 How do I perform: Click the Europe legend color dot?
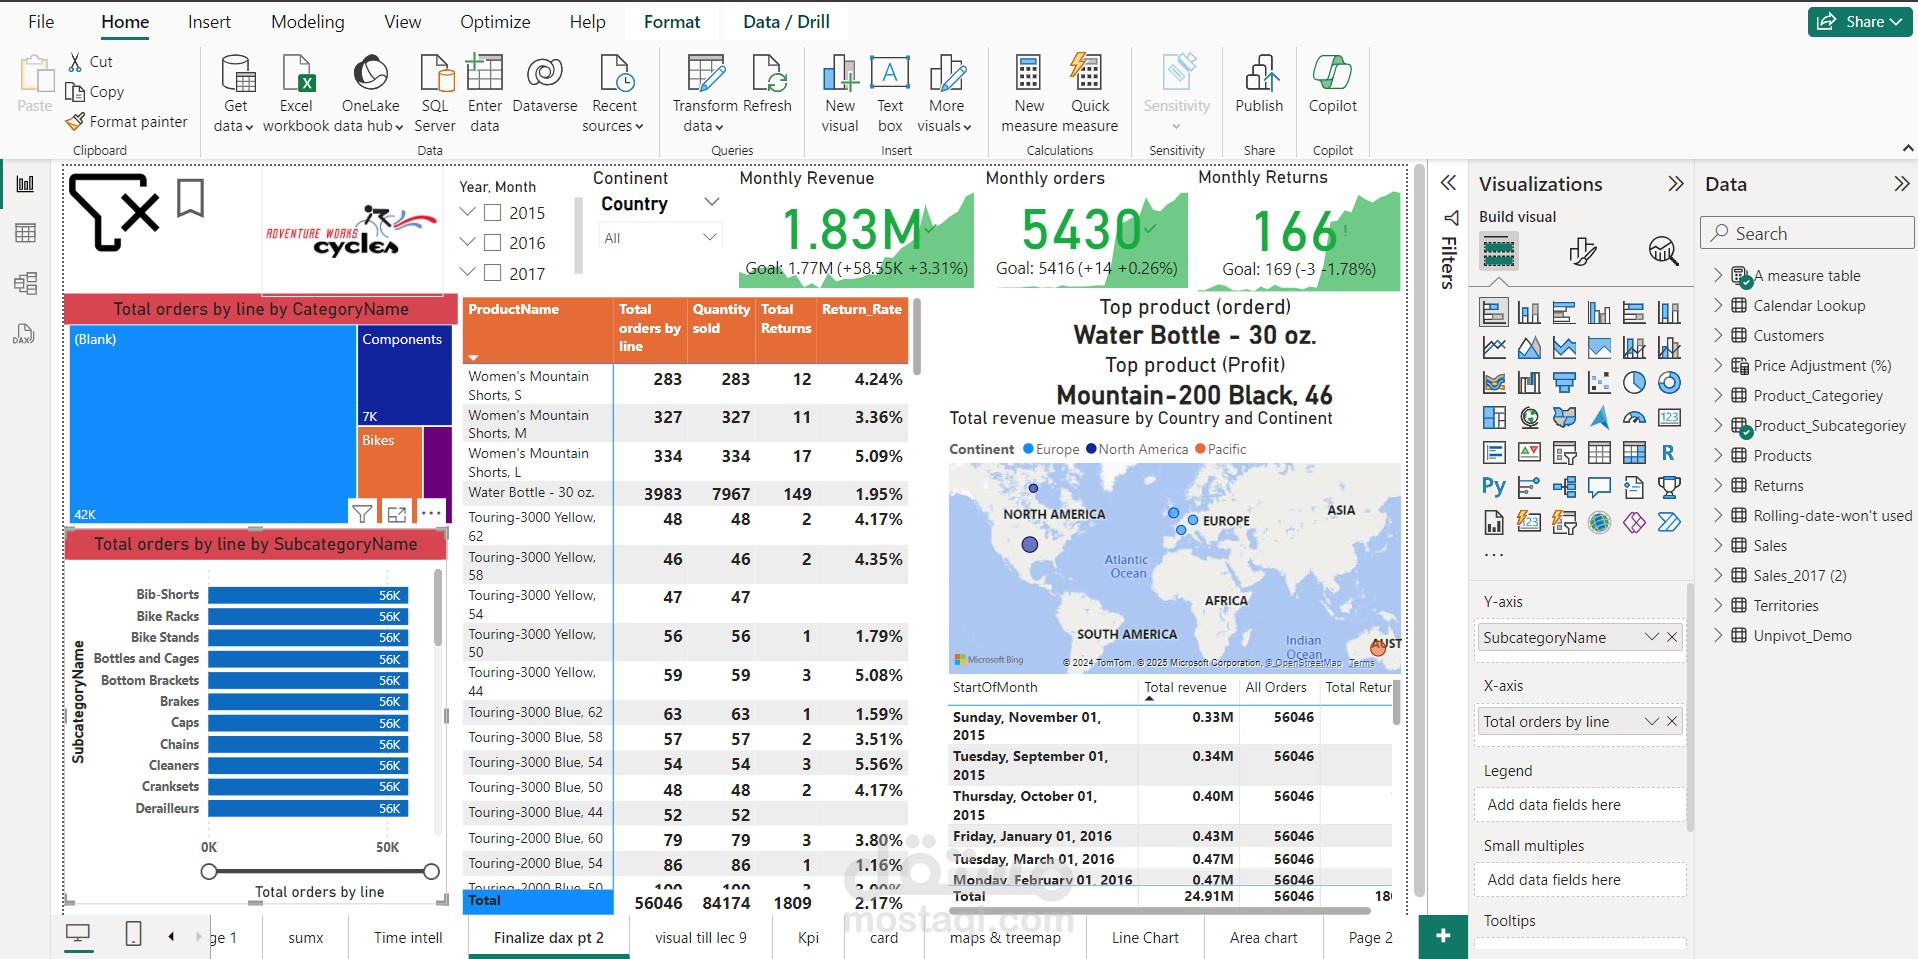coord(1028,449)
